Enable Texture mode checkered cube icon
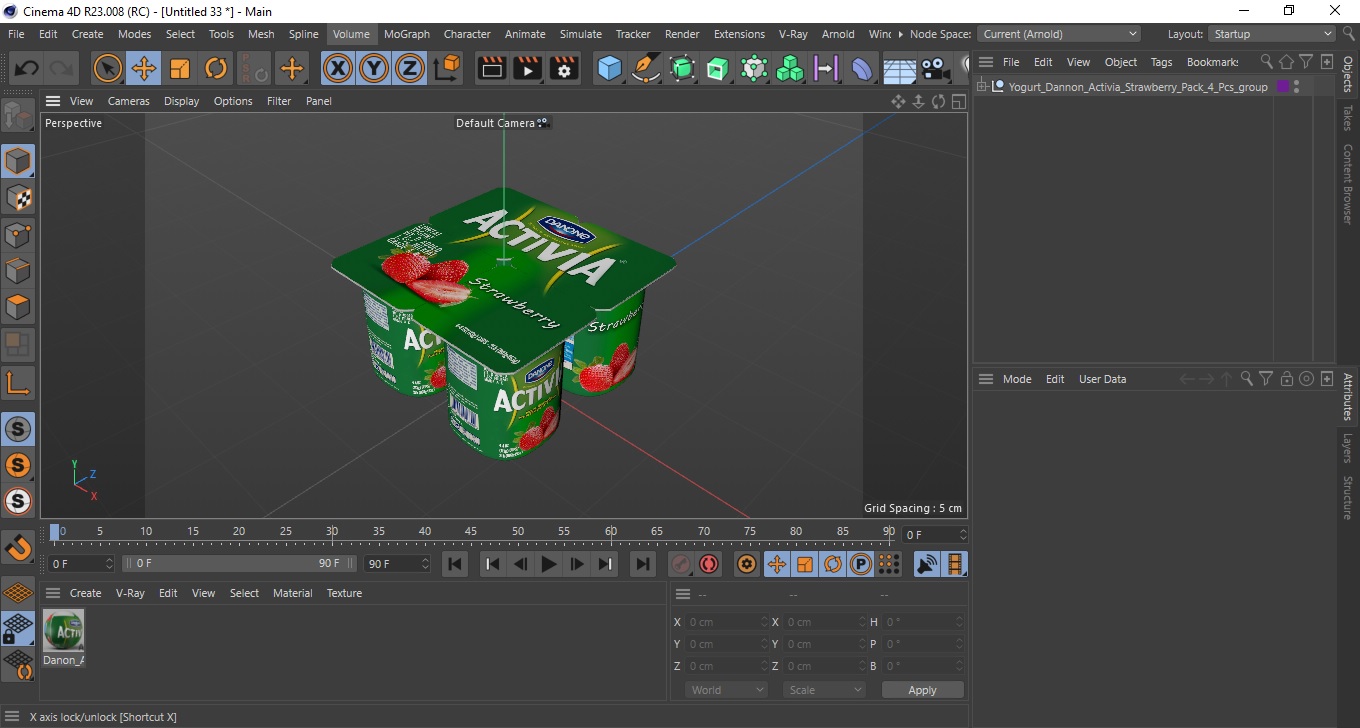This screenshot has height=728, width=1360. pyautogui.click(x=18, y=197)
